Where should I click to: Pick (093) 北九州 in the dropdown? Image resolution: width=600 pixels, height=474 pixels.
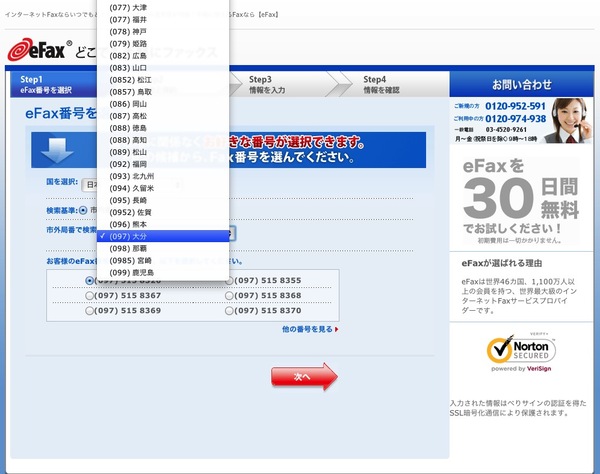163,176
